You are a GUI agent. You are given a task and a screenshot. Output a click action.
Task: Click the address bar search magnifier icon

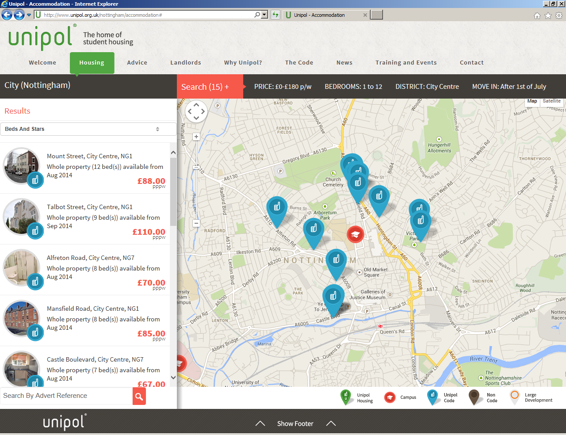click(257, 15)
